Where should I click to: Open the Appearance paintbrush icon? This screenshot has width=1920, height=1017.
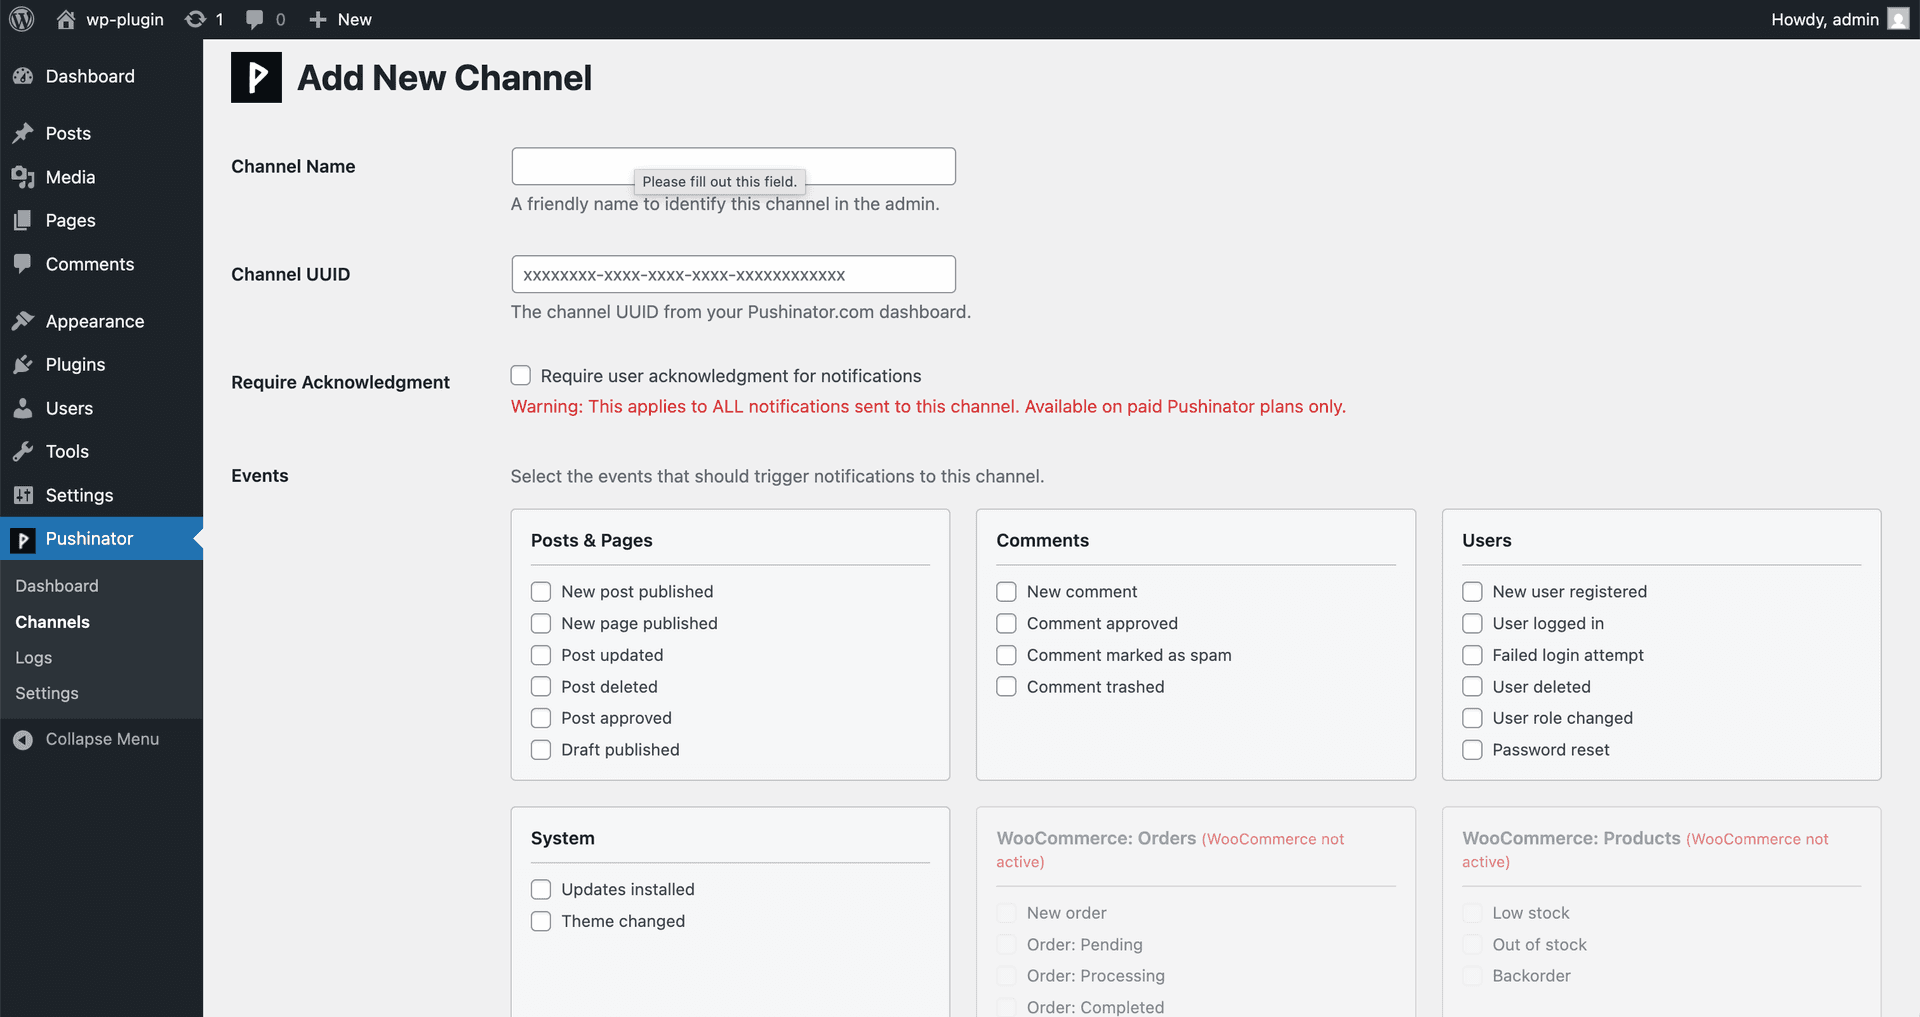tap(23, 320)
